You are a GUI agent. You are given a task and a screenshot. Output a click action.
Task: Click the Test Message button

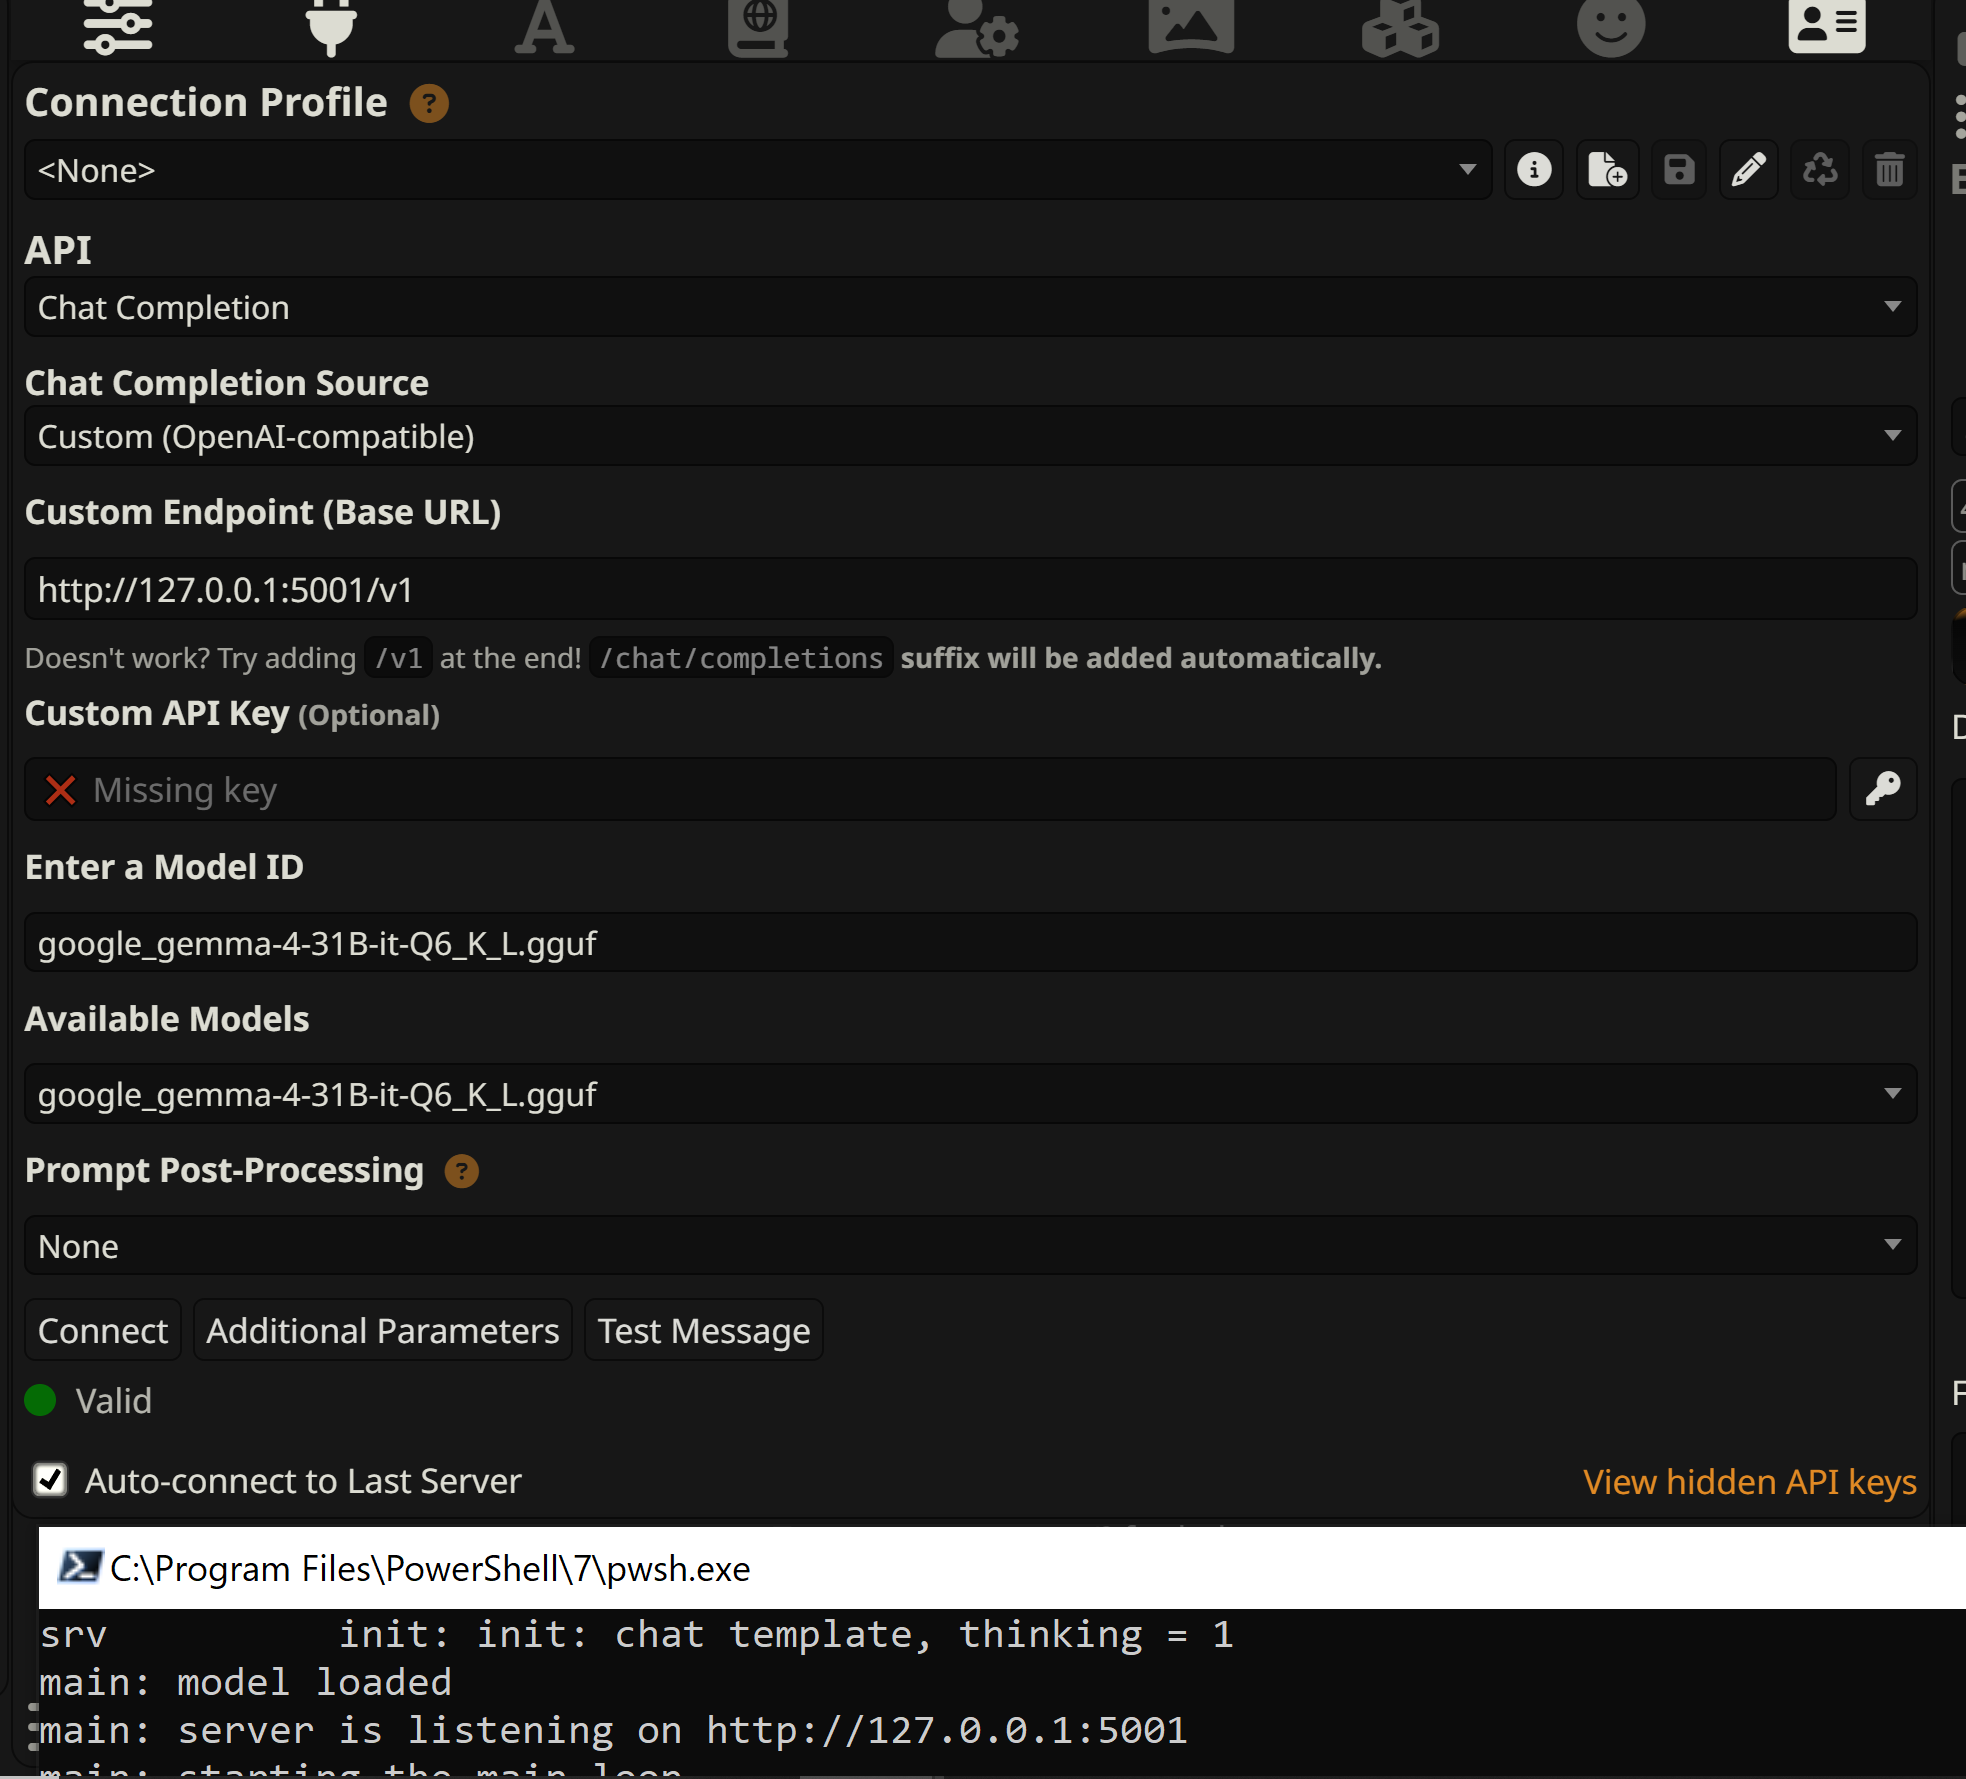[703, 1331]
